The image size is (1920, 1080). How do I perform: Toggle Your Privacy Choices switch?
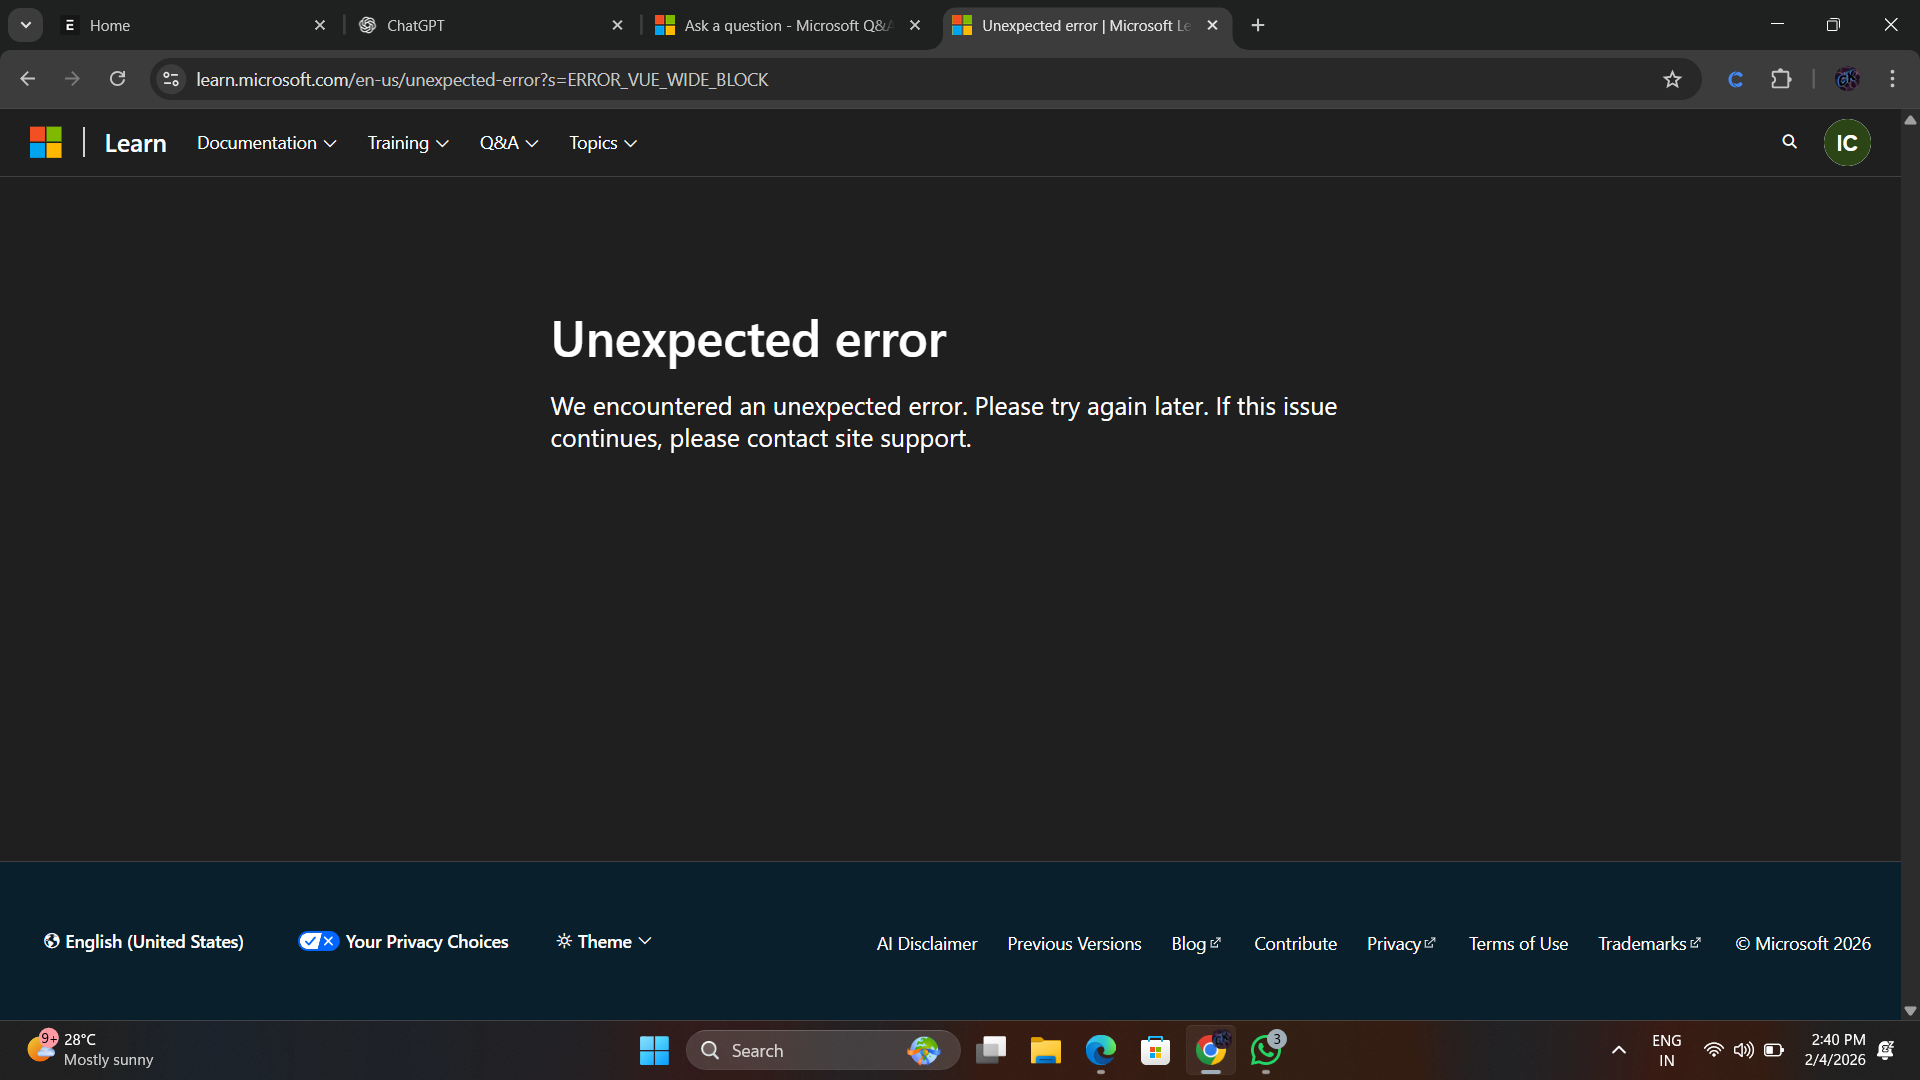pyautogui.click(x=318, y=941)
